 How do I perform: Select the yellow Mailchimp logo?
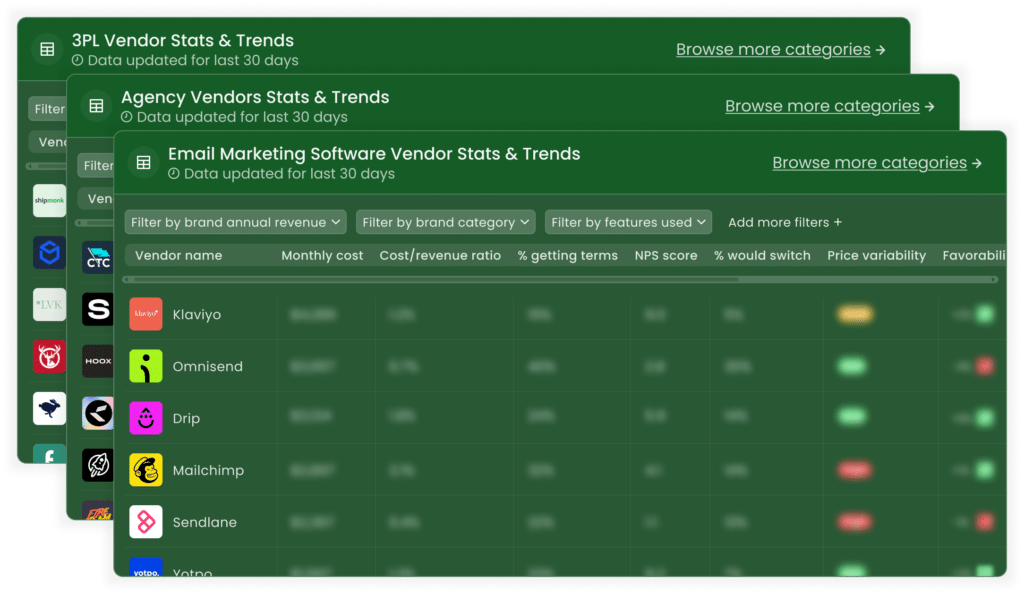tap(146, 470)
